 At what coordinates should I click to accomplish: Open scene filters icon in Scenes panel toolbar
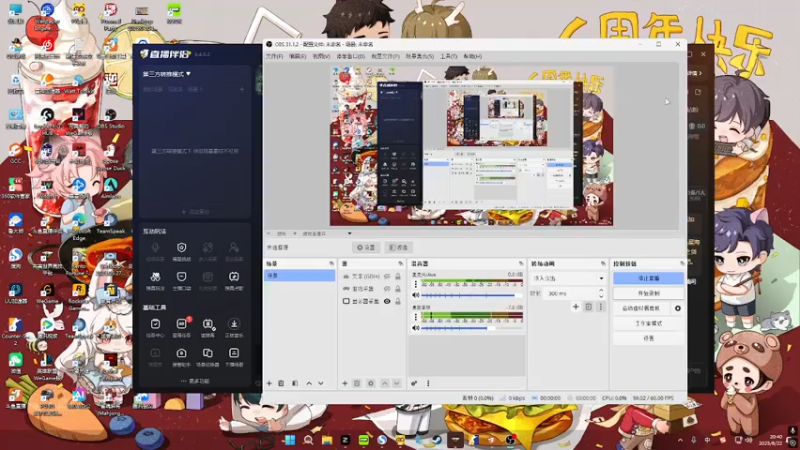click(x=295, y=383)
